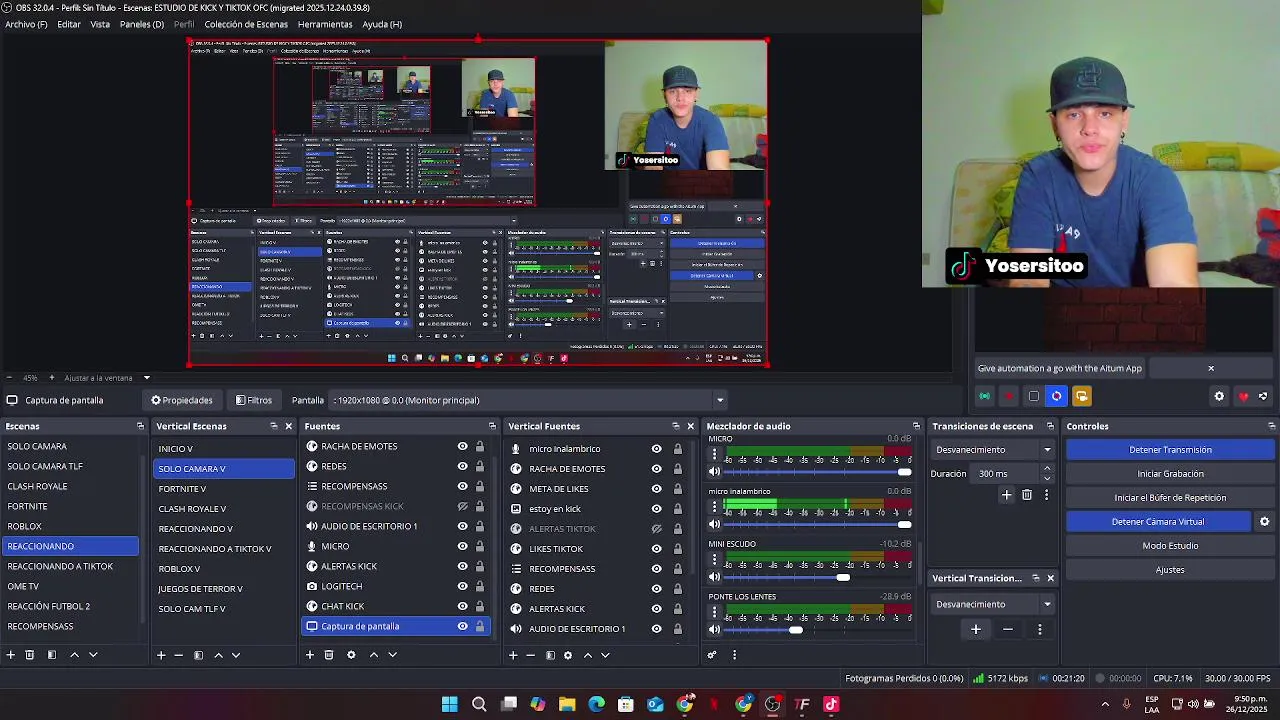Lock the LOGITECH source in Fuentes
The width and height of the screenshot is (1280, 720).
480,586
